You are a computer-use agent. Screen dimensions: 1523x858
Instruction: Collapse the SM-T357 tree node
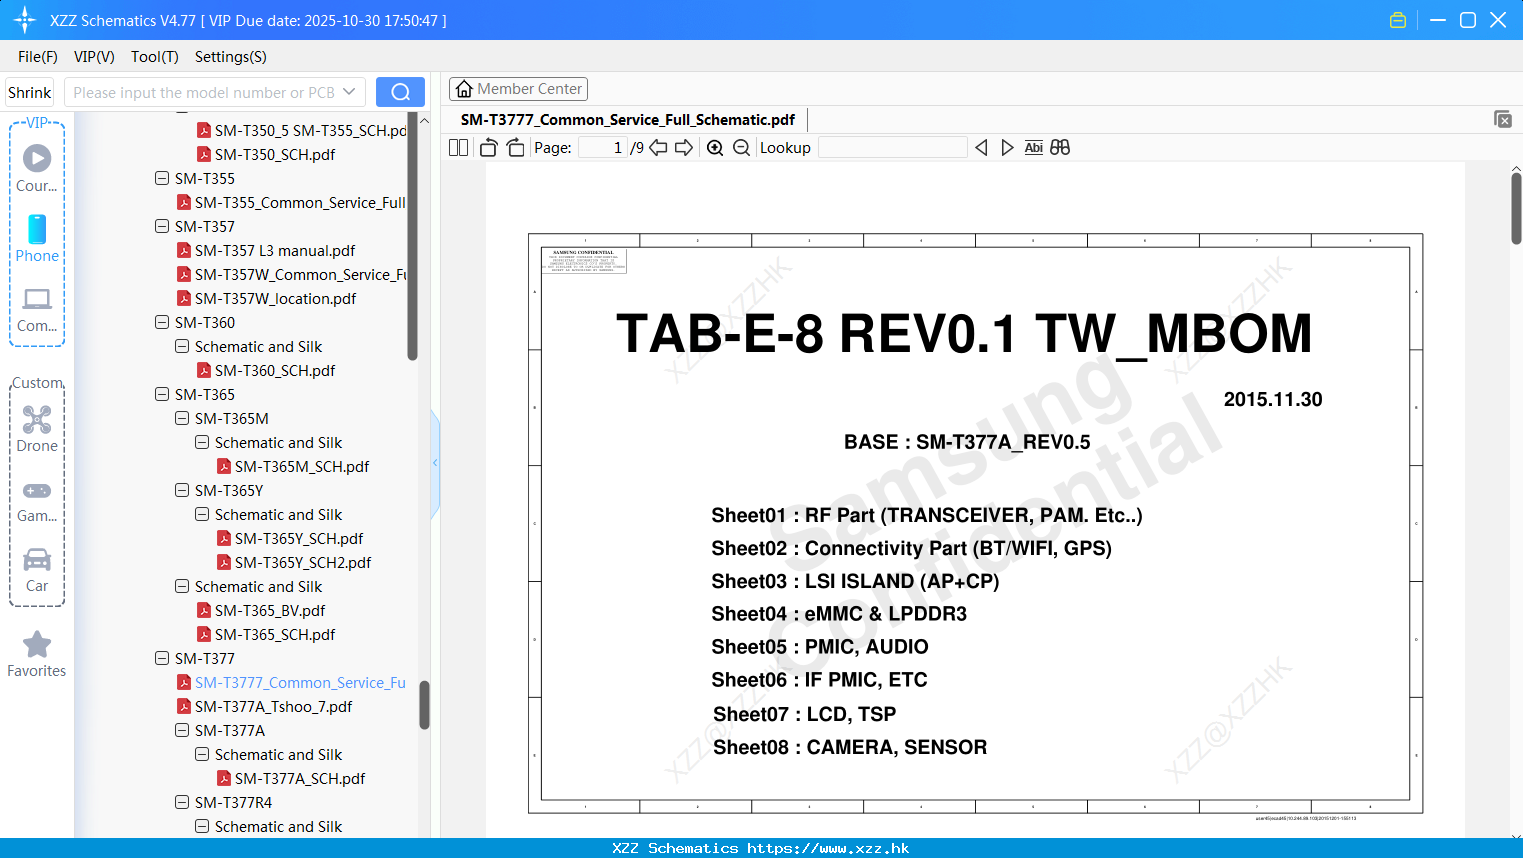tap(162, 226)
